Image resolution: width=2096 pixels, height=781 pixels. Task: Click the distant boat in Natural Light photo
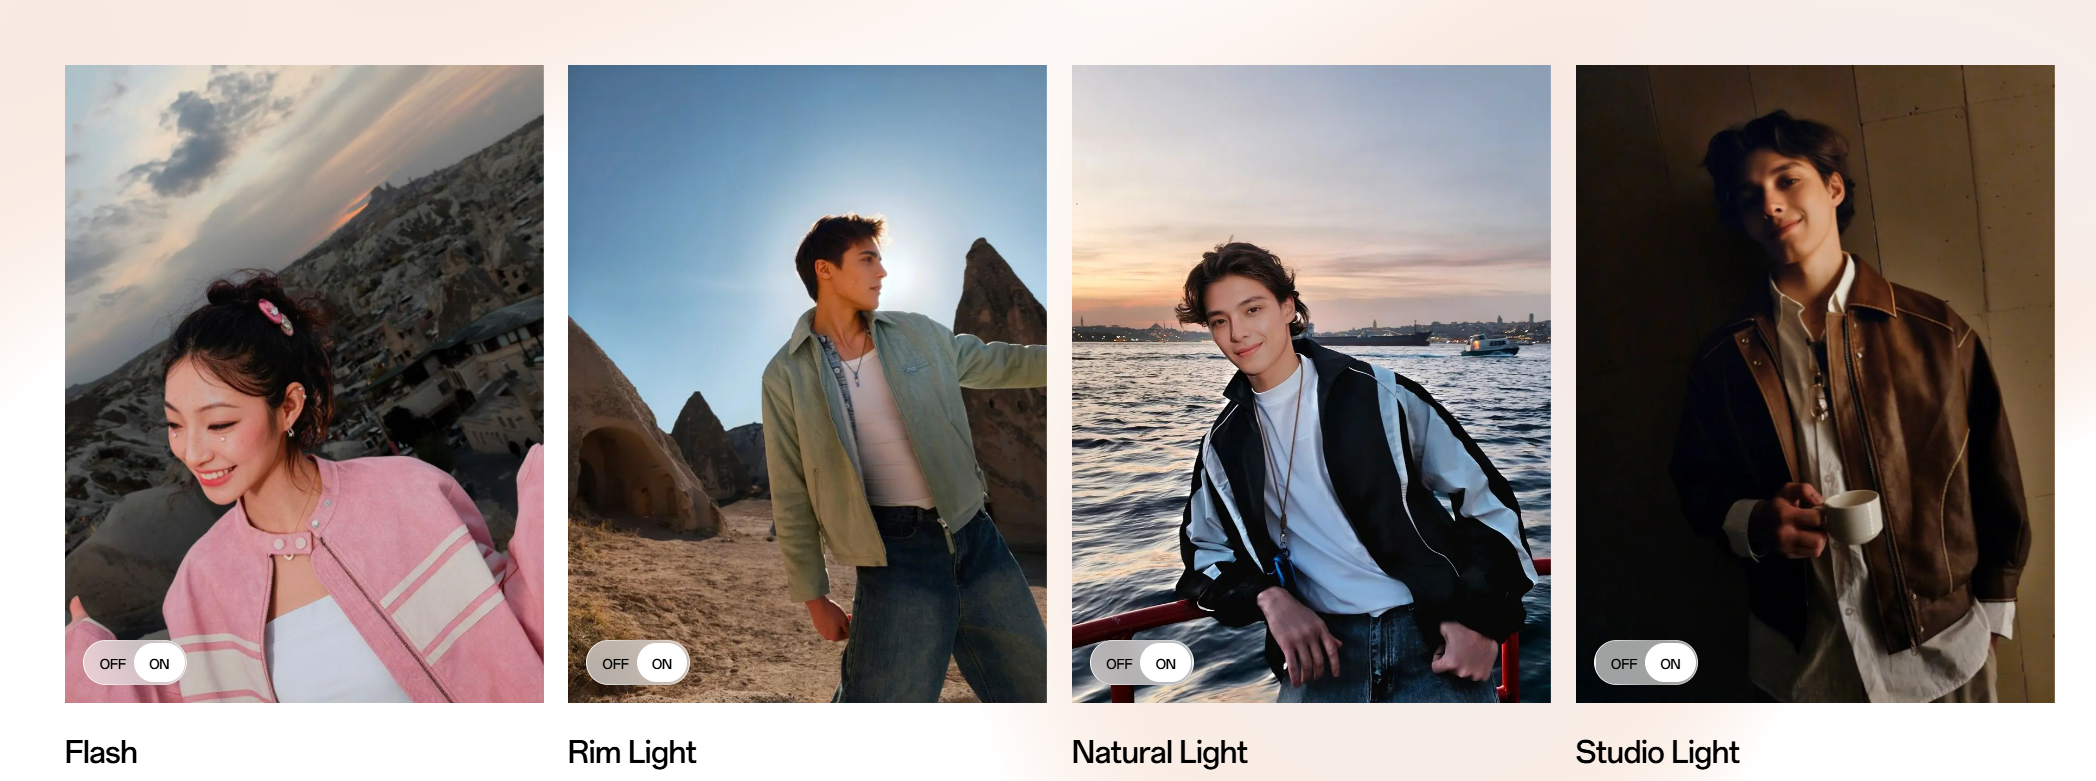pos(1490,346)
